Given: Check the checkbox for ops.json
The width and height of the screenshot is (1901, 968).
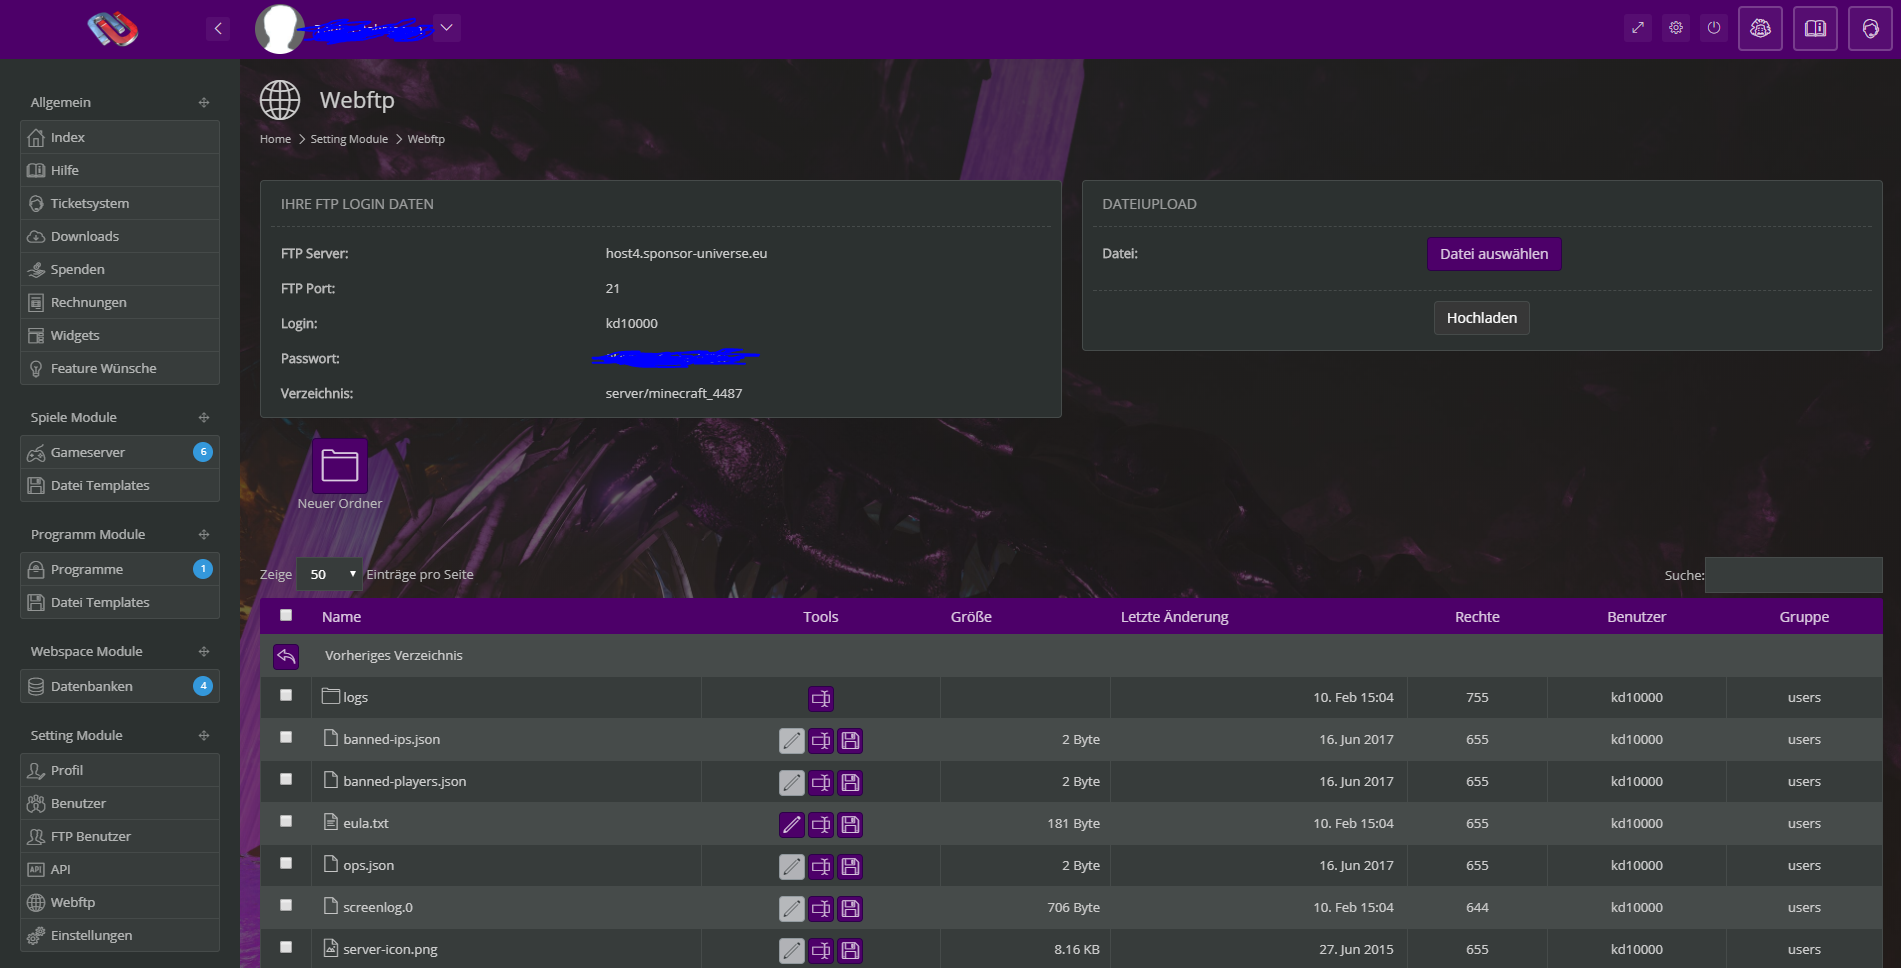Looking at the screenshot, I should [x=286, y=863].
